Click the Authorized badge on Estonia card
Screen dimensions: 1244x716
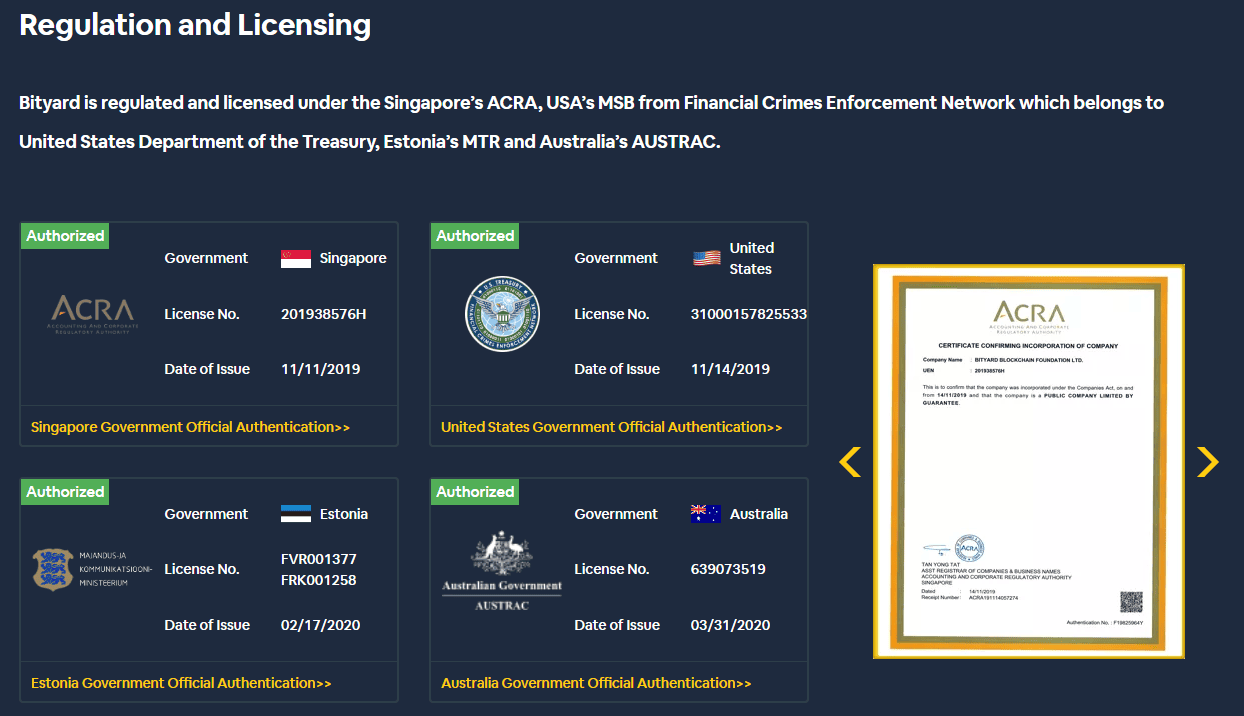pyautogui.click(x=65, y=492)
